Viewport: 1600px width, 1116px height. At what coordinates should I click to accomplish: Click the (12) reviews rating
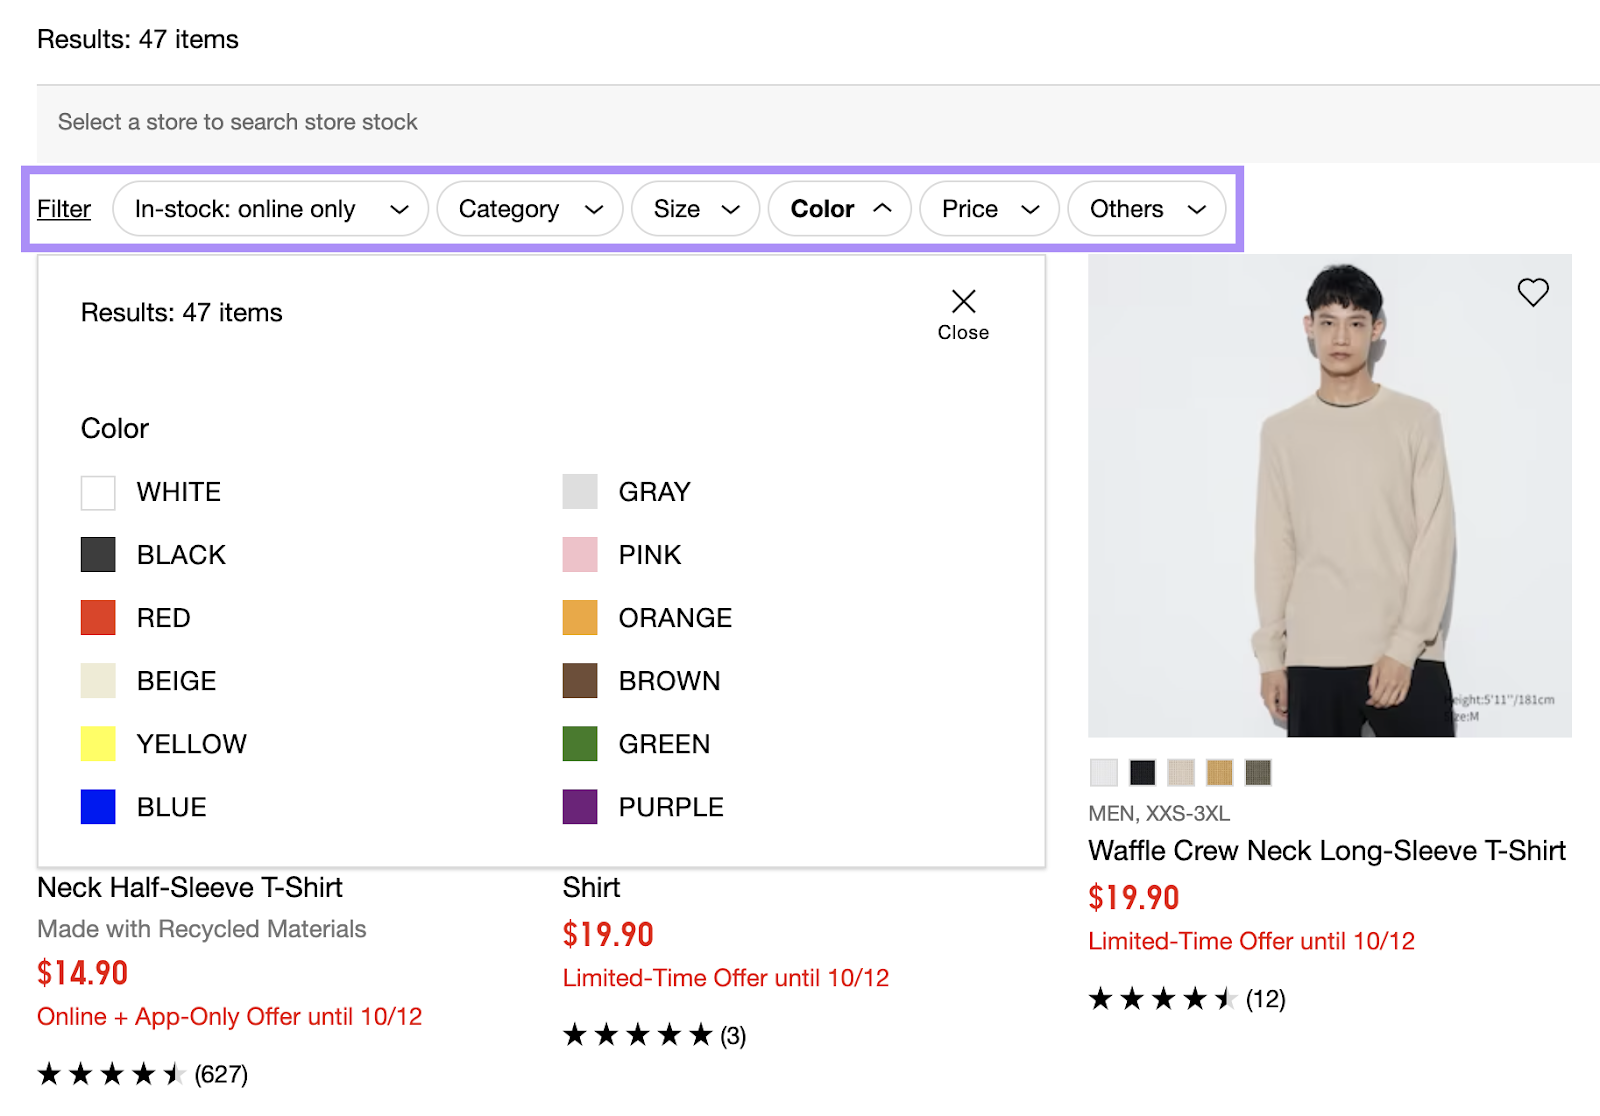click(1266, 998)
